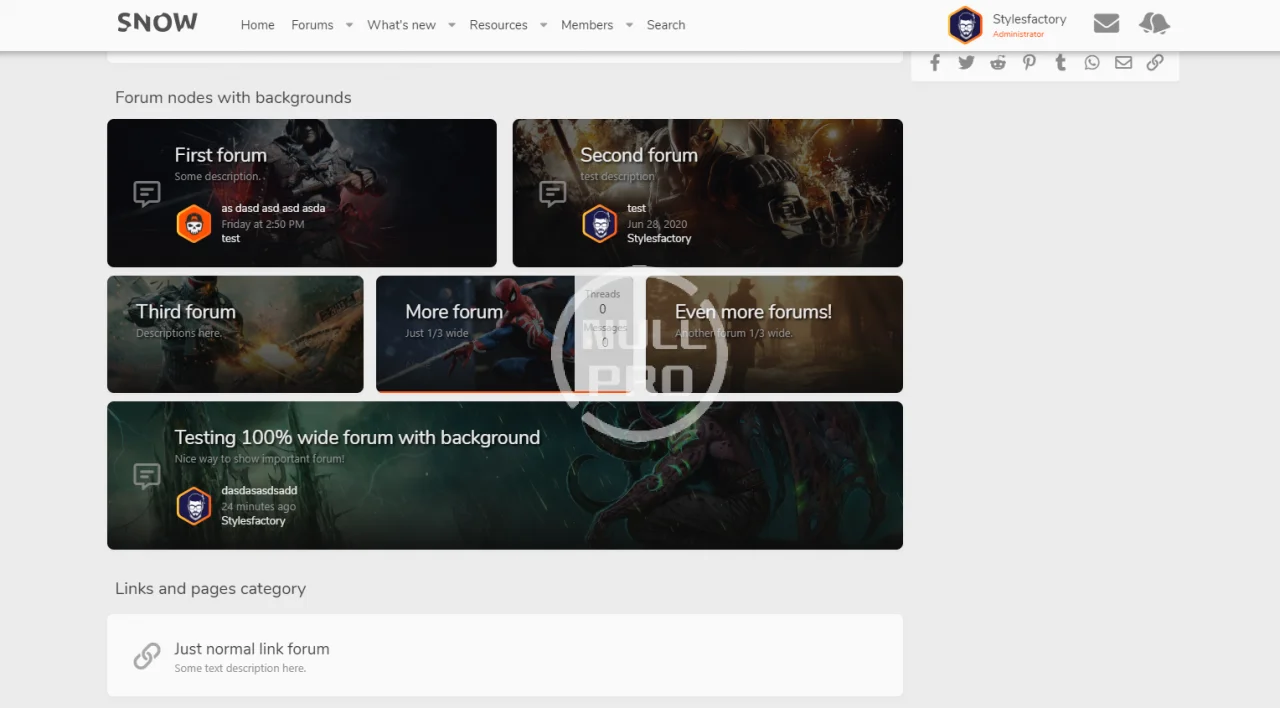Share via WhatsApp icon
This screenshot has width=1280, height=708.
[1092, 63]
